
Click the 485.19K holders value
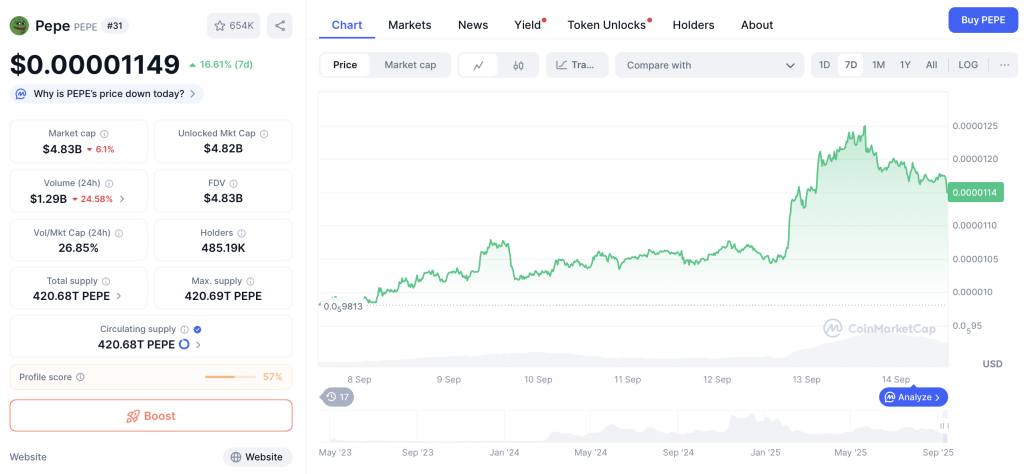click(223, 247)
